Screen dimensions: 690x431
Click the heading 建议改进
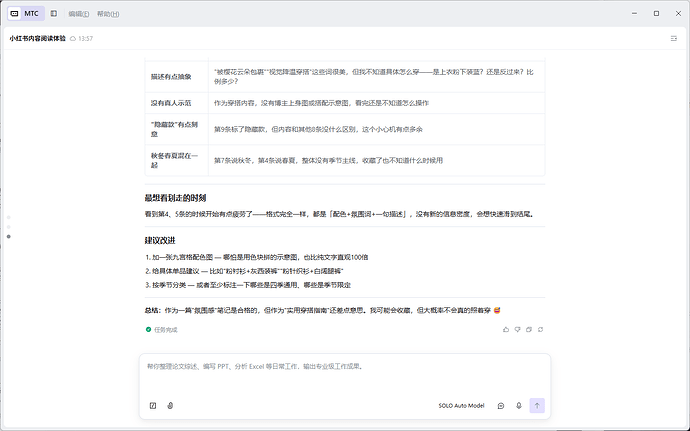click(160, 240)
